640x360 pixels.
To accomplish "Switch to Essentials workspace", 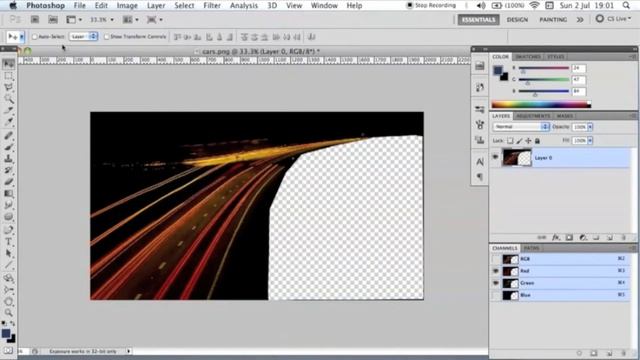I will pos(478,20).
